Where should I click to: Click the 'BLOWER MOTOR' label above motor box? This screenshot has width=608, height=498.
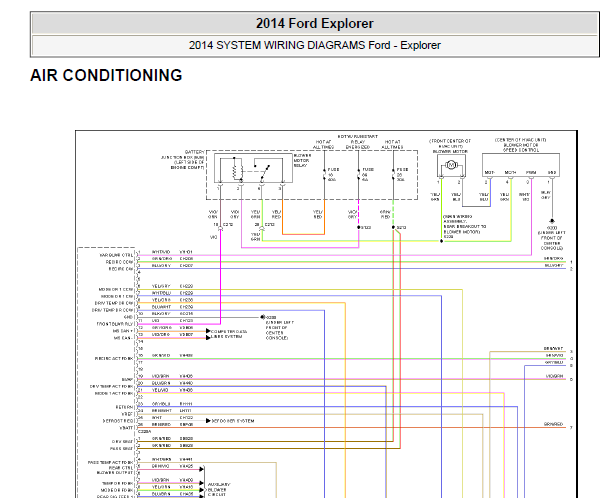pos(450,151)
